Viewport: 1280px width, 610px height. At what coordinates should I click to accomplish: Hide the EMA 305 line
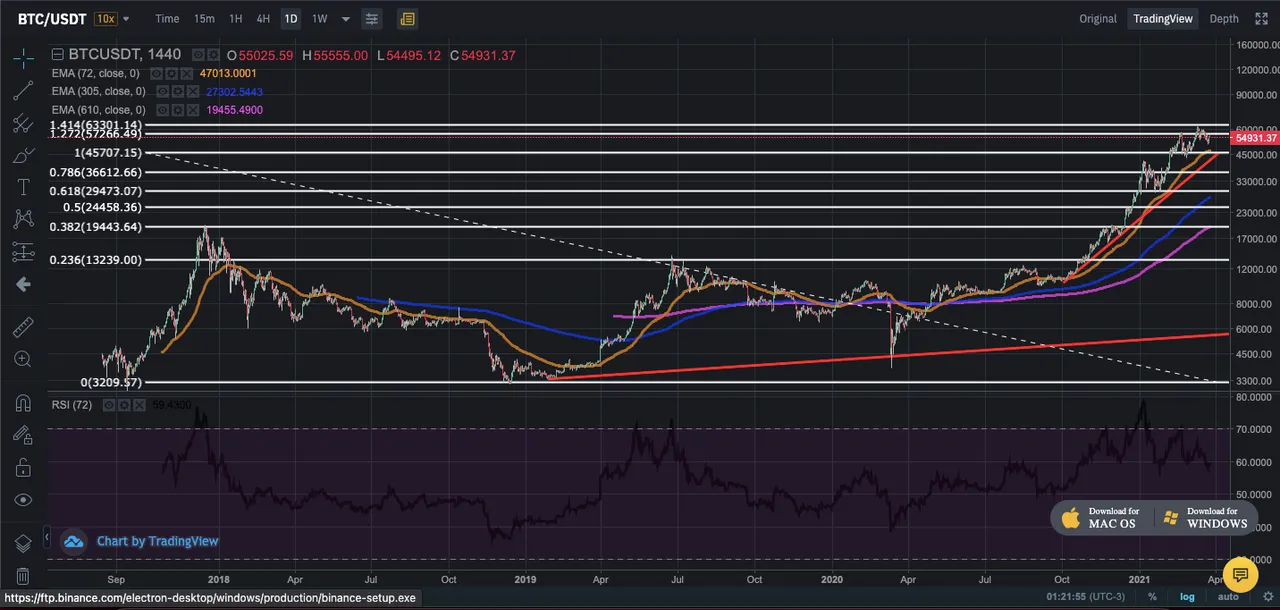click(163, 91)
